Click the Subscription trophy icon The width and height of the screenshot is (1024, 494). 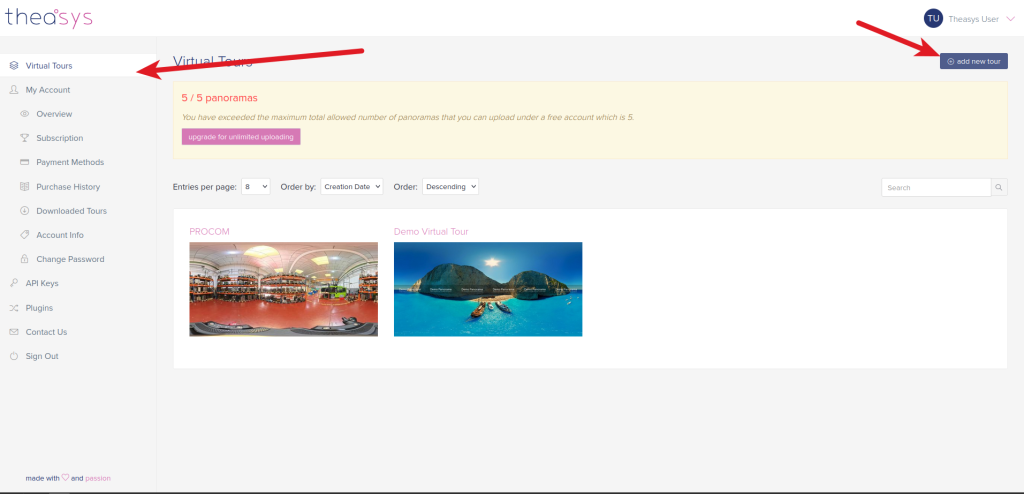point(25,138)
